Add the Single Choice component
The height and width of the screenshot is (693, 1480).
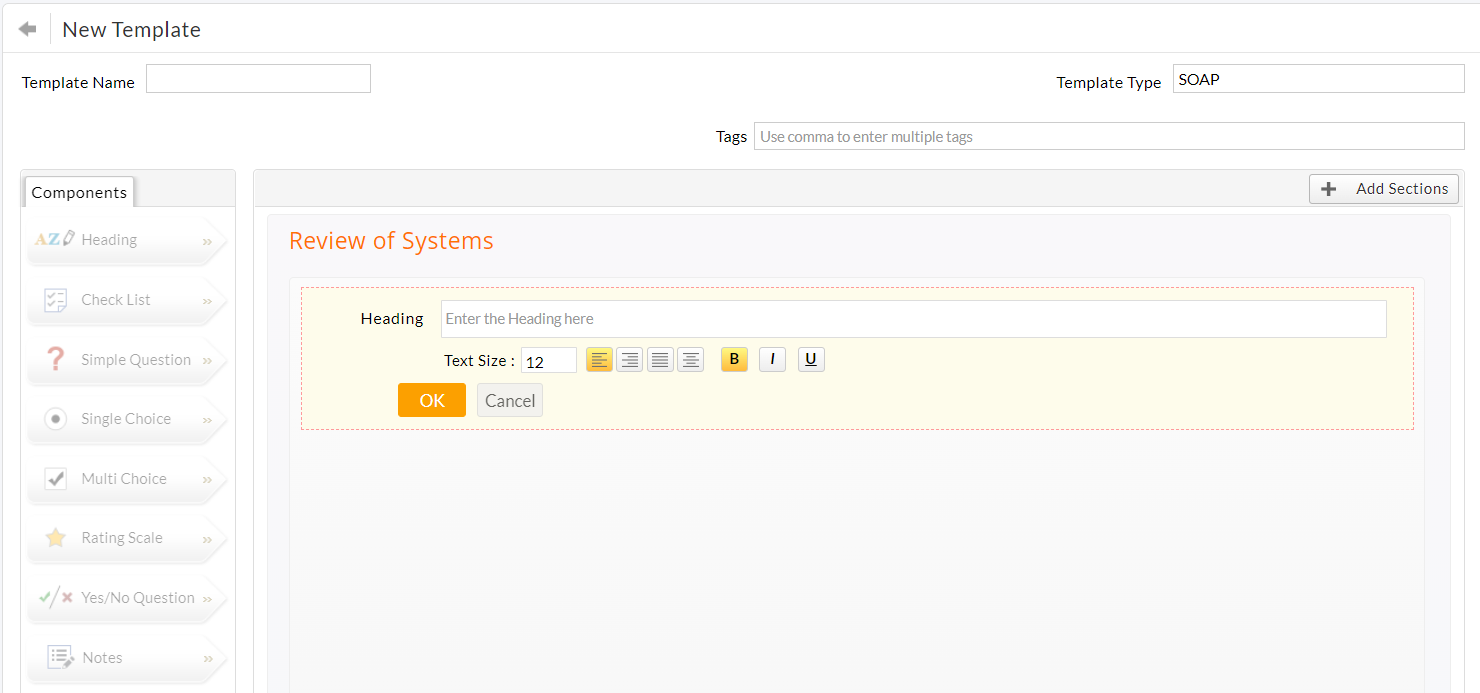click(x=125, y=419)
